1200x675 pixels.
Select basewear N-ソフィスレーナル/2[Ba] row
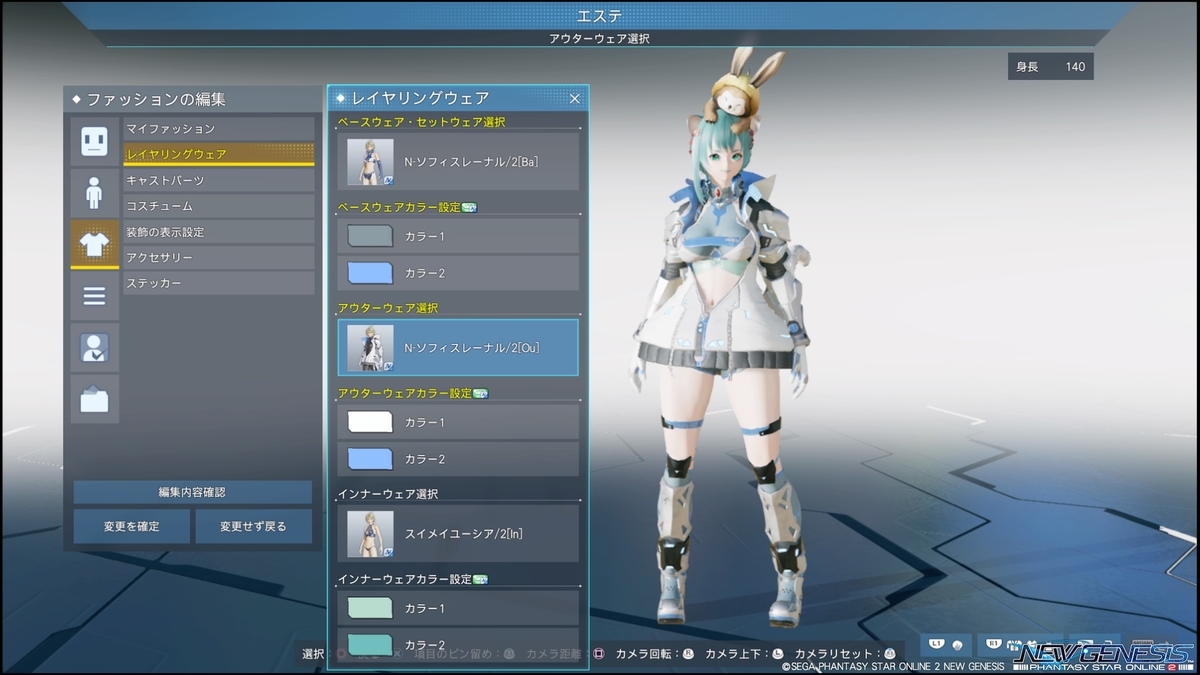(458, 161)
